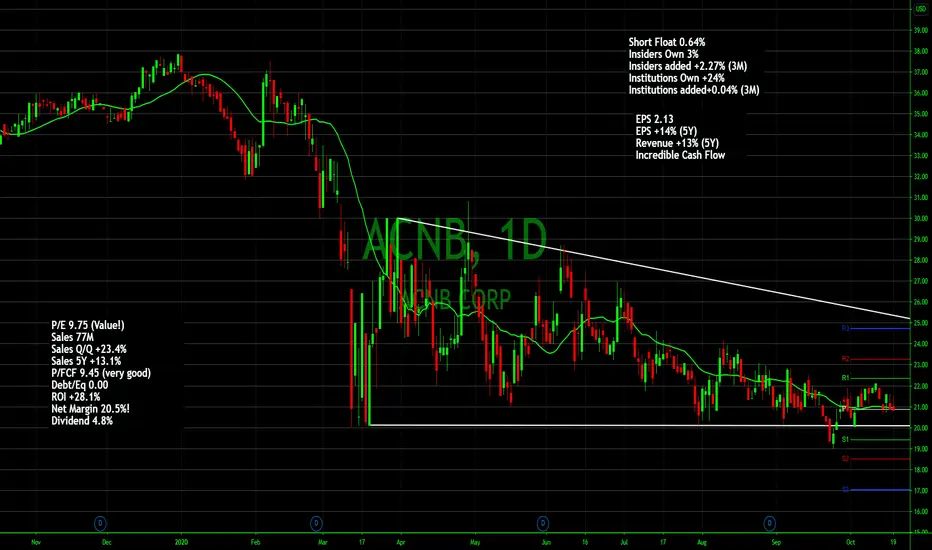Click the dividend marker above Dec
Viewport: 932px width, 550px height.
point(100,523)
